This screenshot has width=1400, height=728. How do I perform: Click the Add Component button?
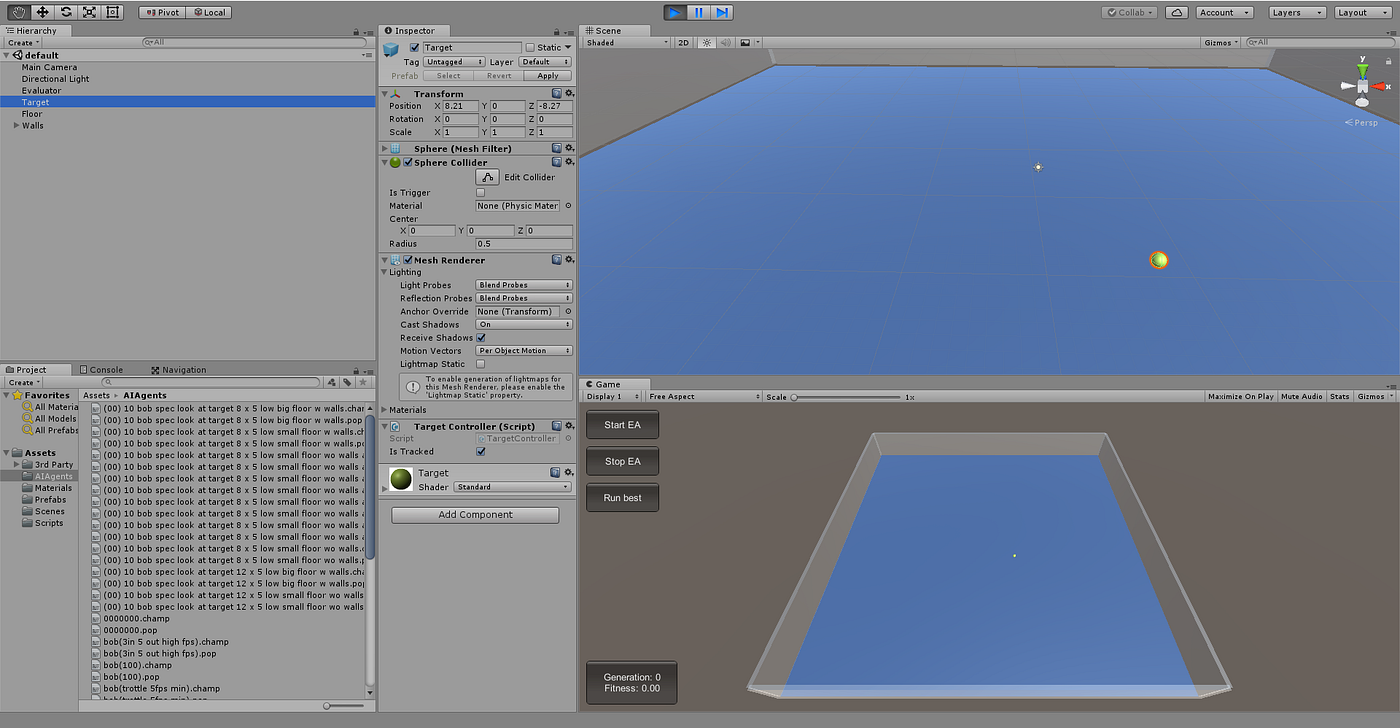click(x=474, y=514)
